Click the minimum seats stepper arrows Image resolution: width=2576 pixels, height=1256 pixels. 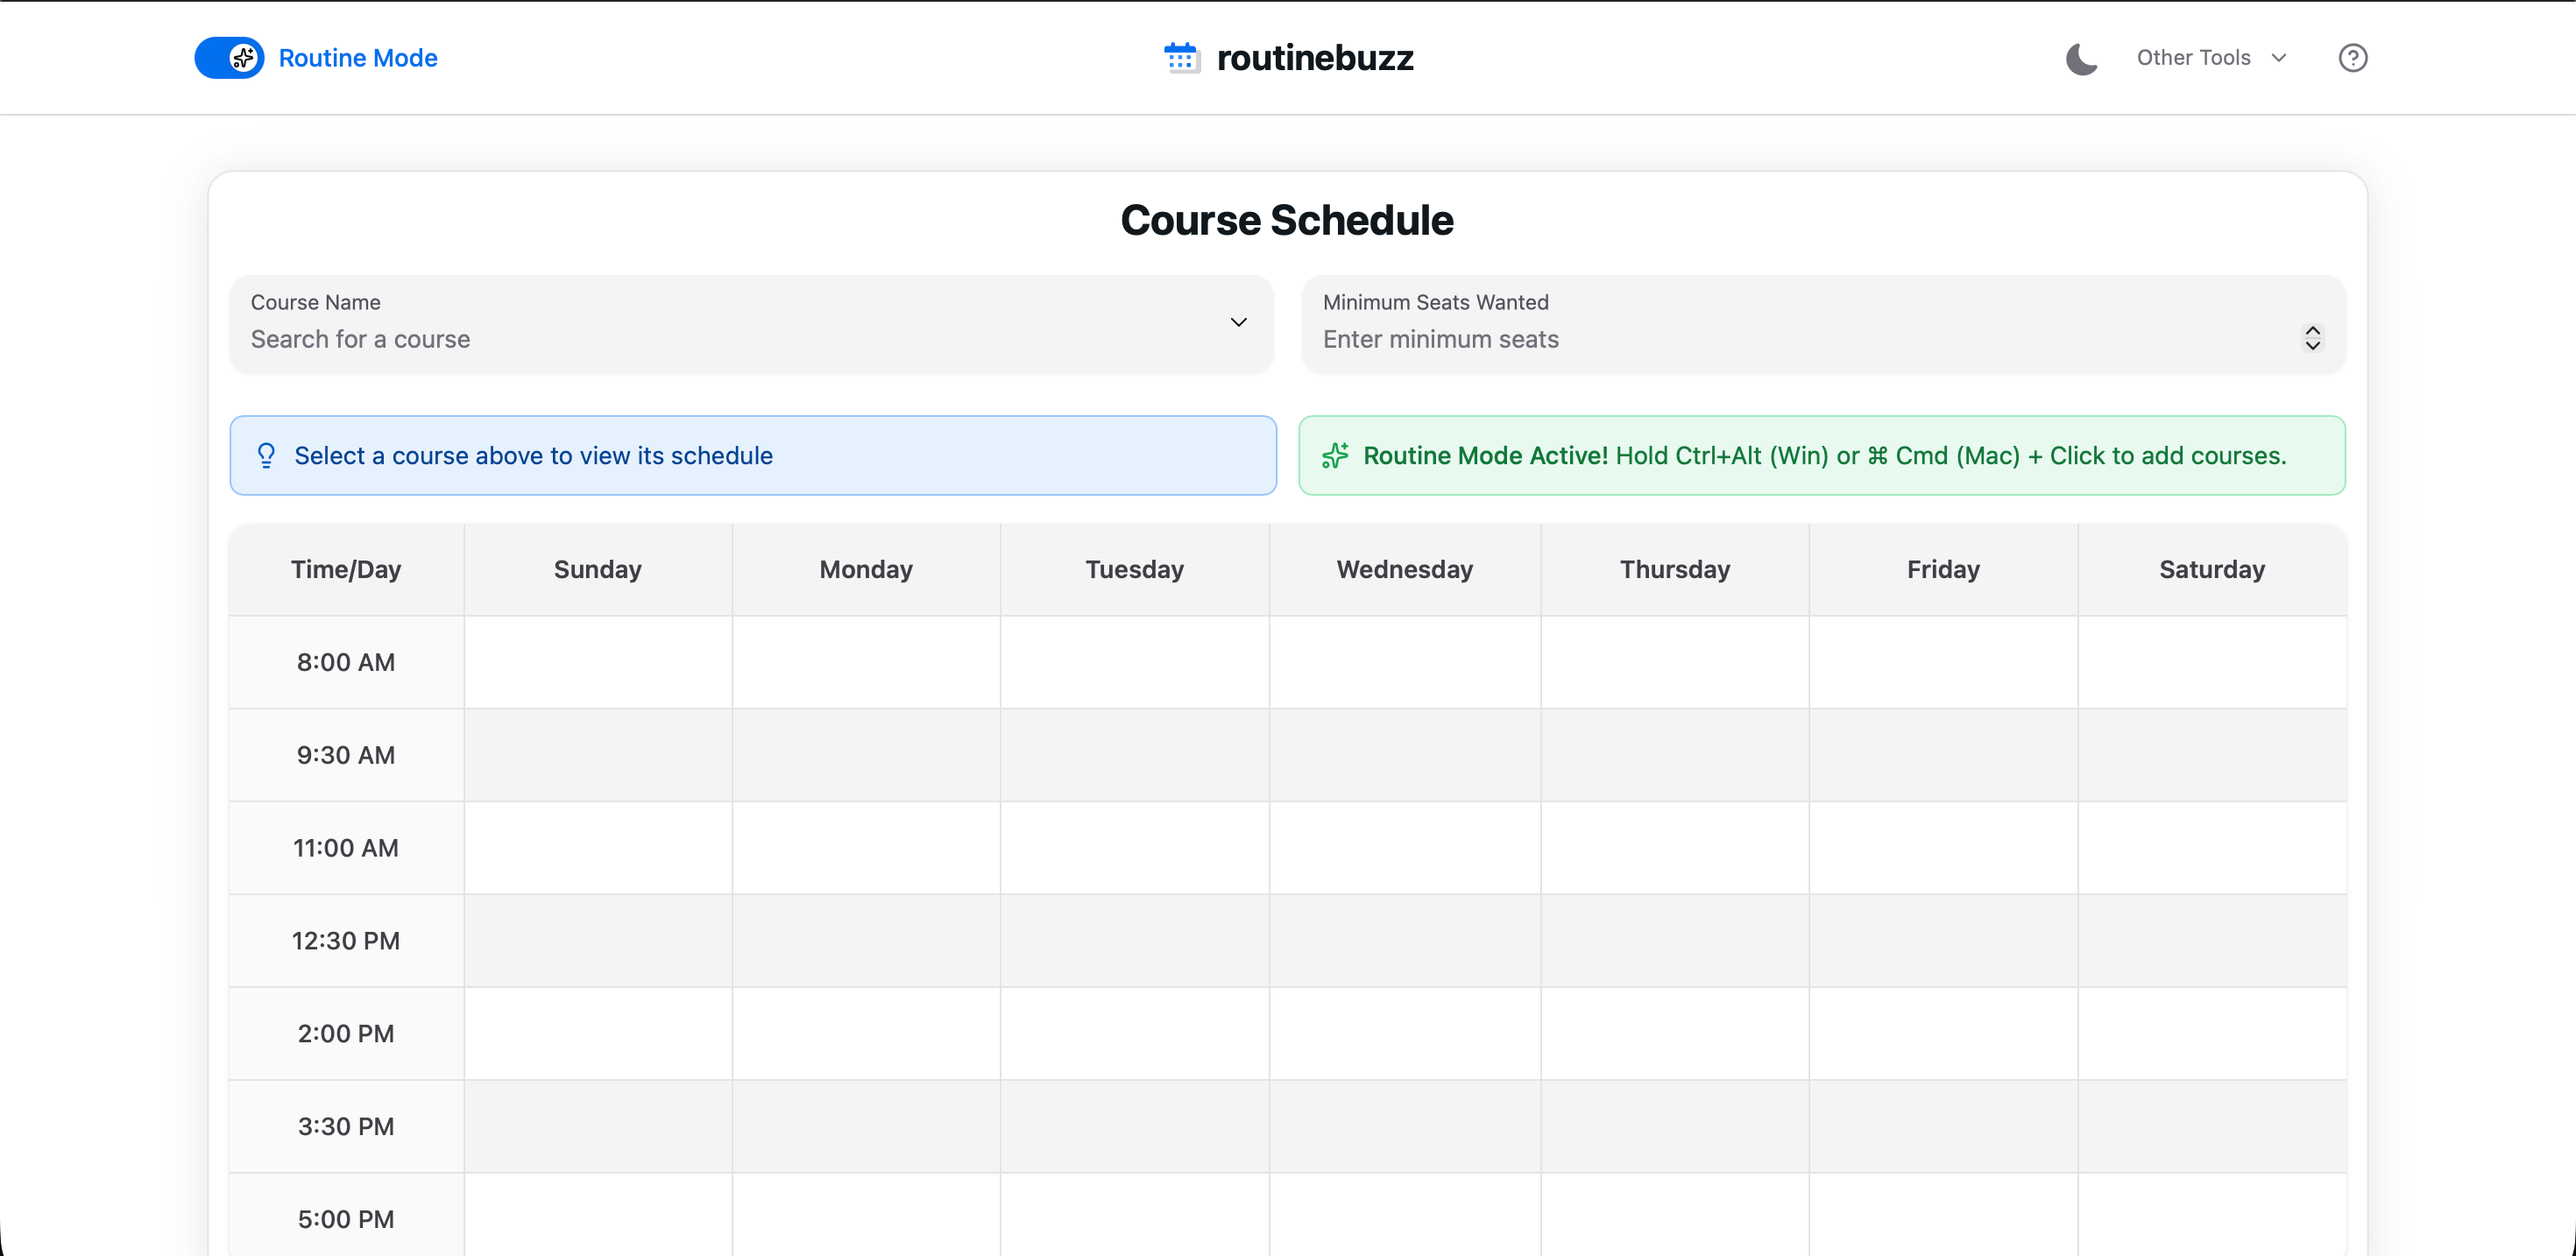pos(2312,338)
